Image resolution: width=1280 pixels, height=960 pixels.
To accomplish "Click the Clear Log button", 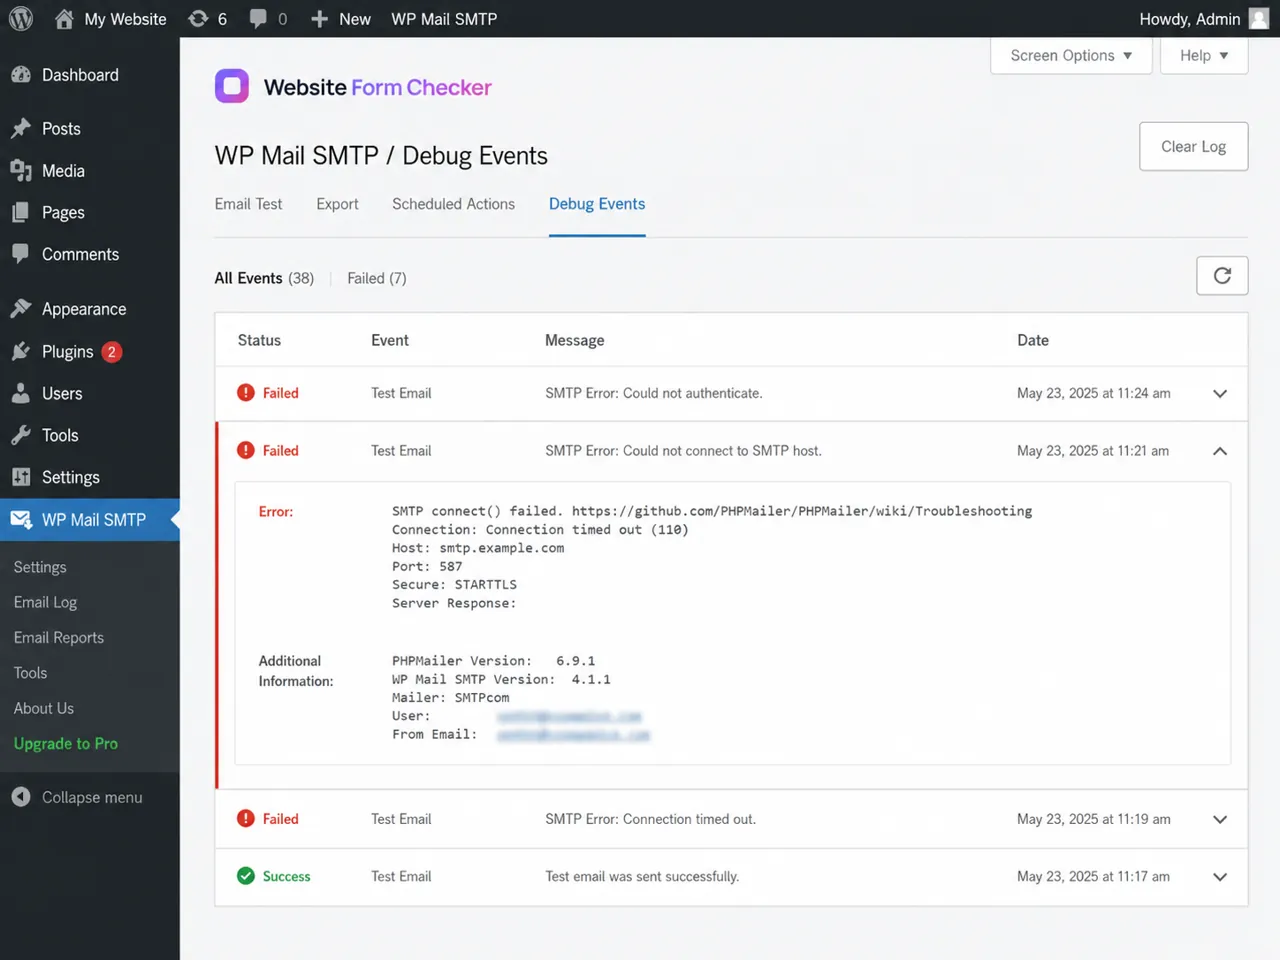I will [x=1194, y=147].
